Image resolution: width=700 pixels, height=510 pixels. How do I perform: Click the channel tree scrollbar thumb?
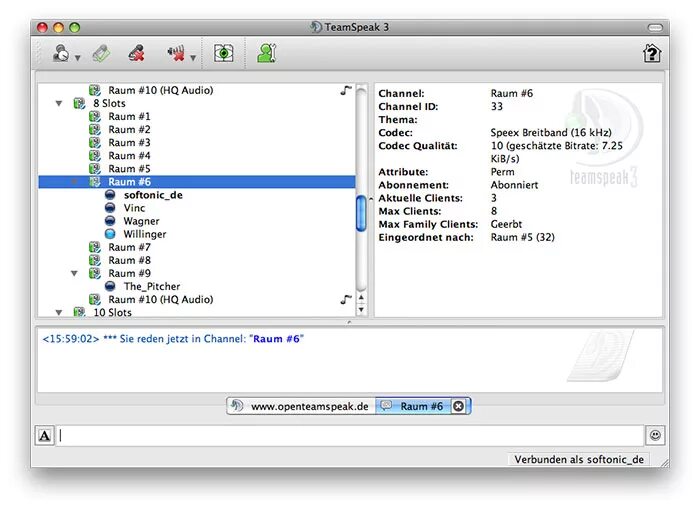(x=361, y=213)
